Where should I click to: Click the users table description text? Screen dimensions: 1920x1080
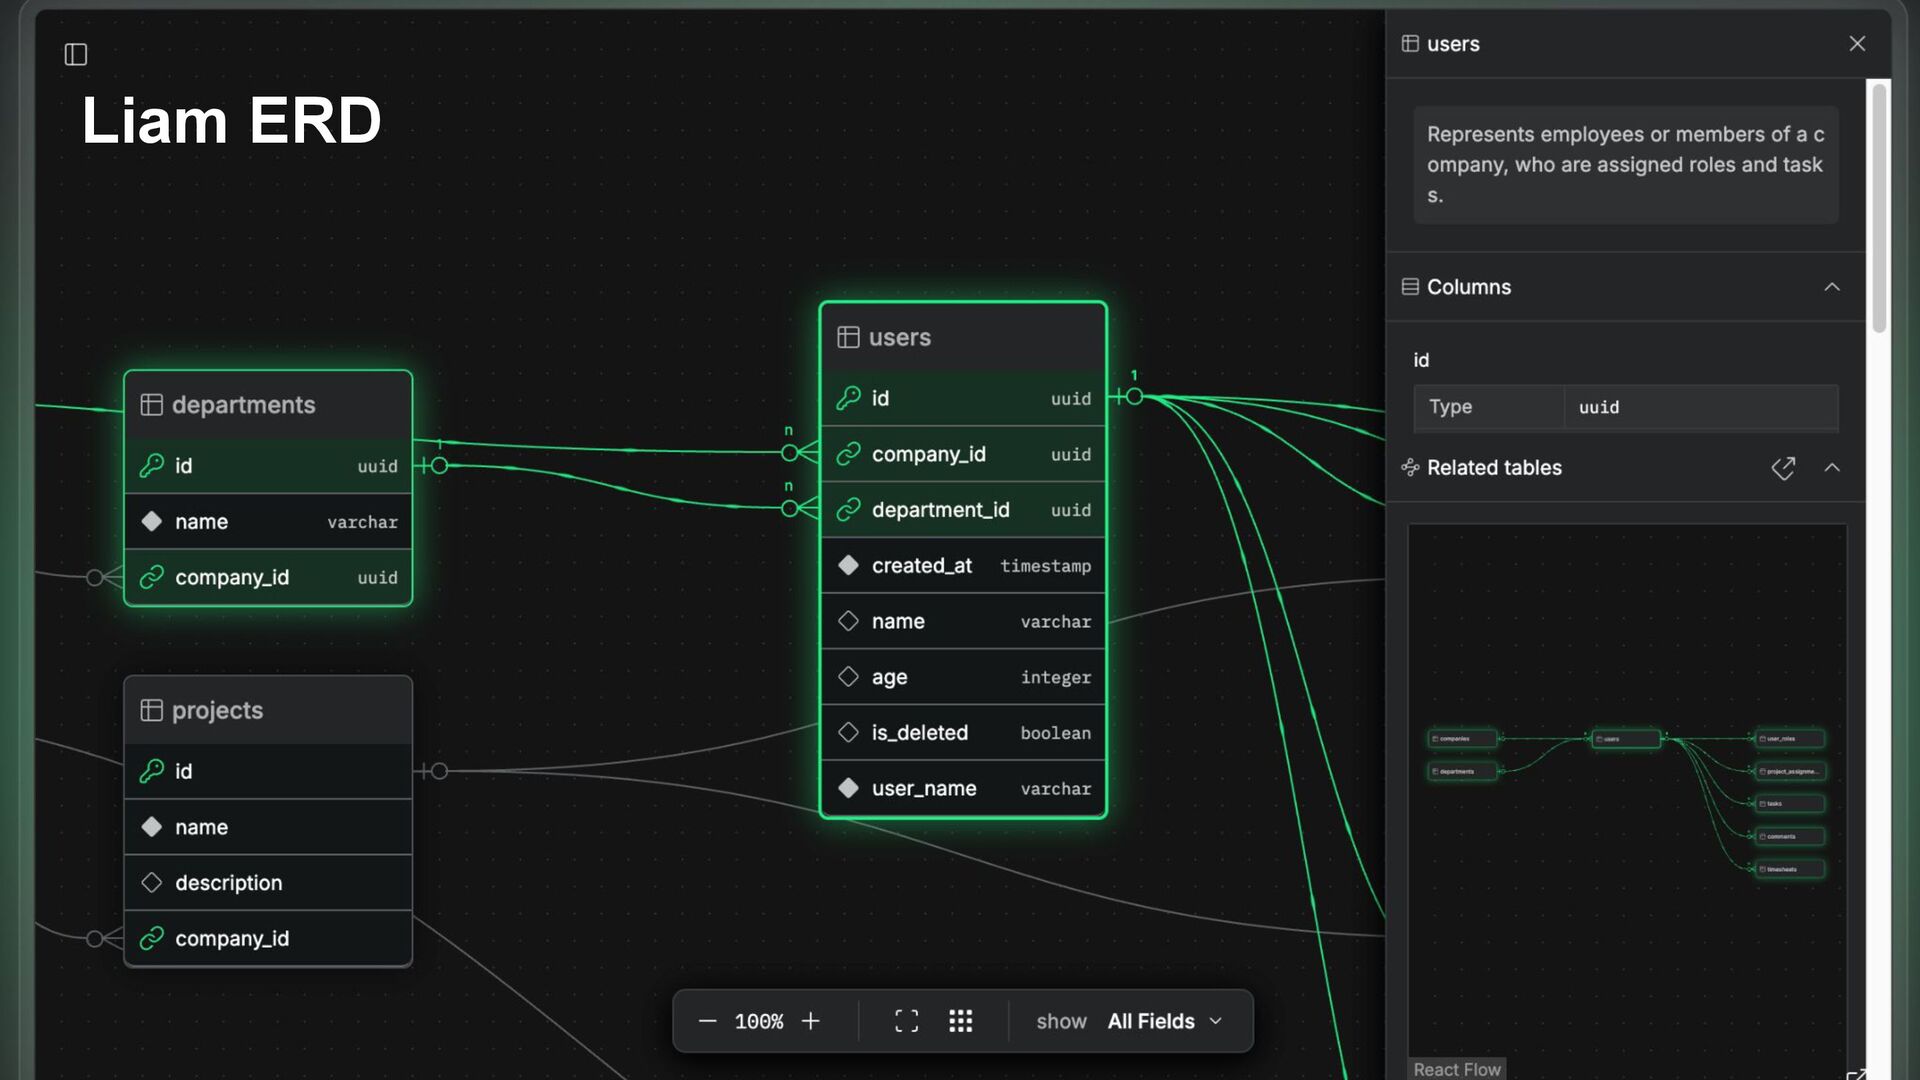pyautogui.click(x=1626, y=165)
